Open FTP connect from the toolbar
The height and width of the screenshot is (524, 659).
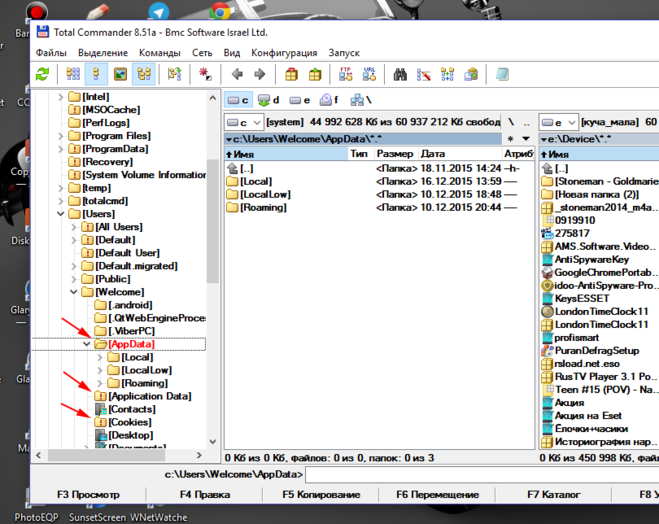(346, 74)
